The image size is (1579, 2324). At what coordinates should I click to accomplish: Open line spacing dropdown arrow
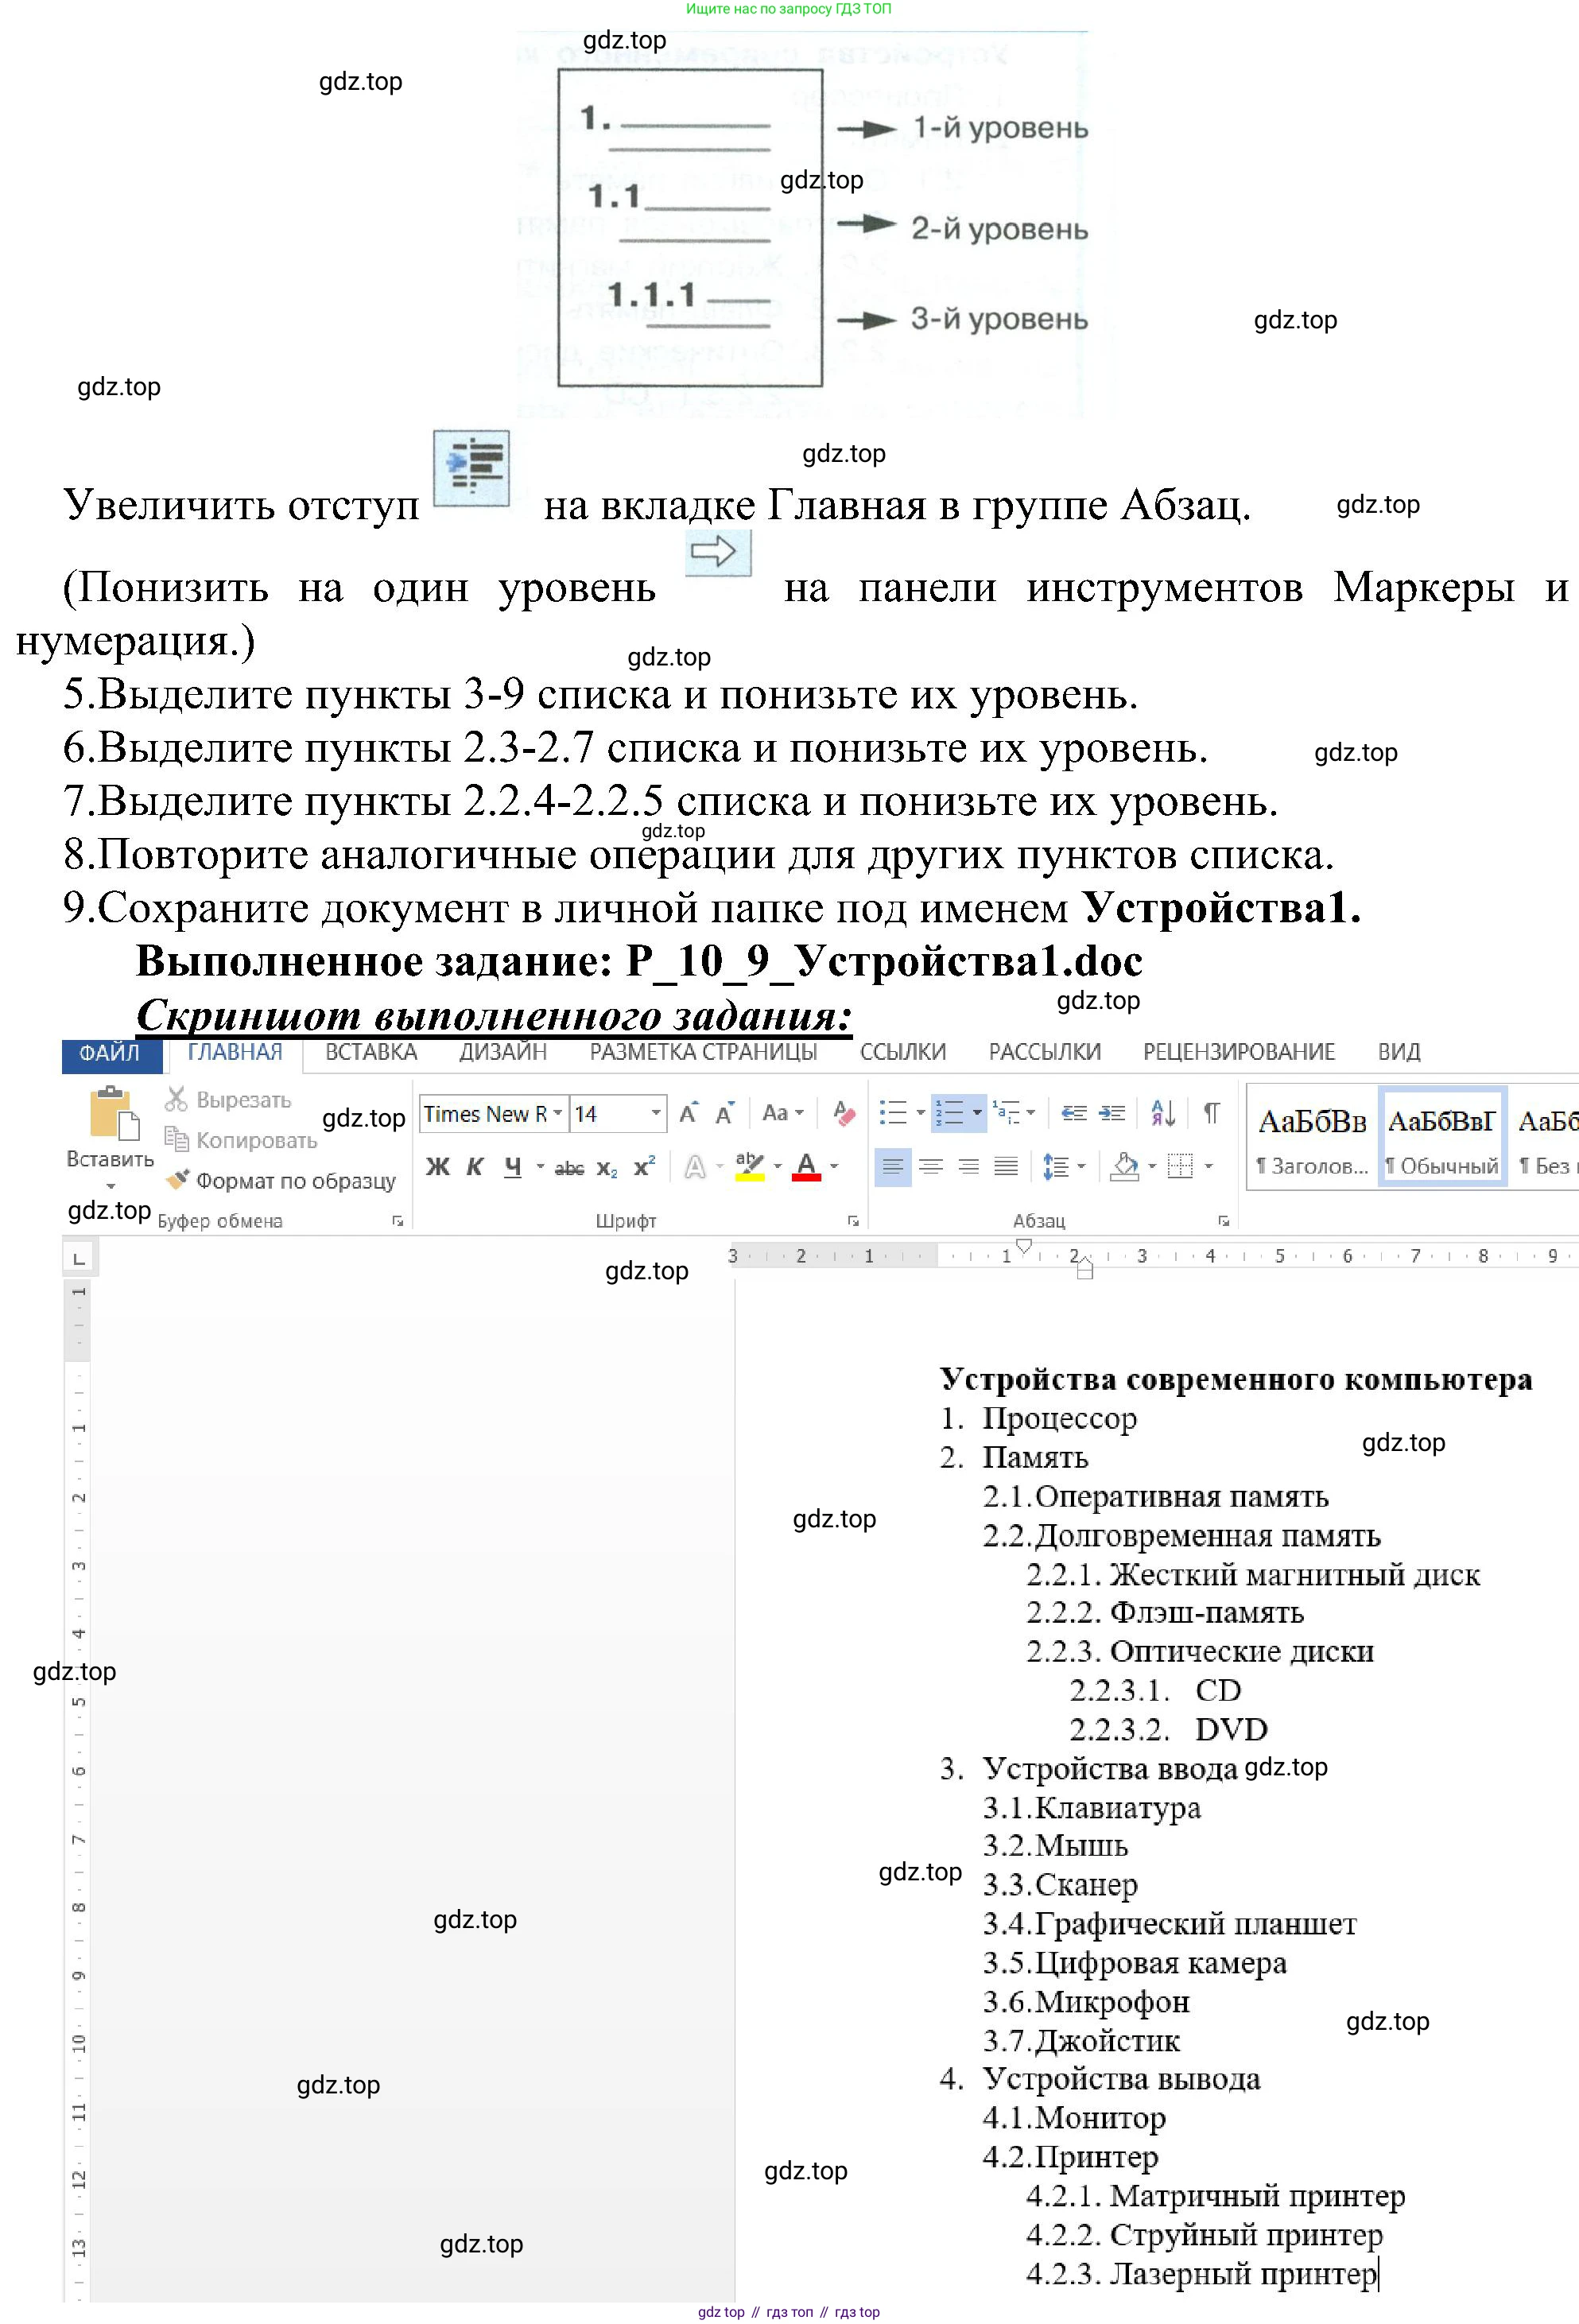point(1081,1166)
